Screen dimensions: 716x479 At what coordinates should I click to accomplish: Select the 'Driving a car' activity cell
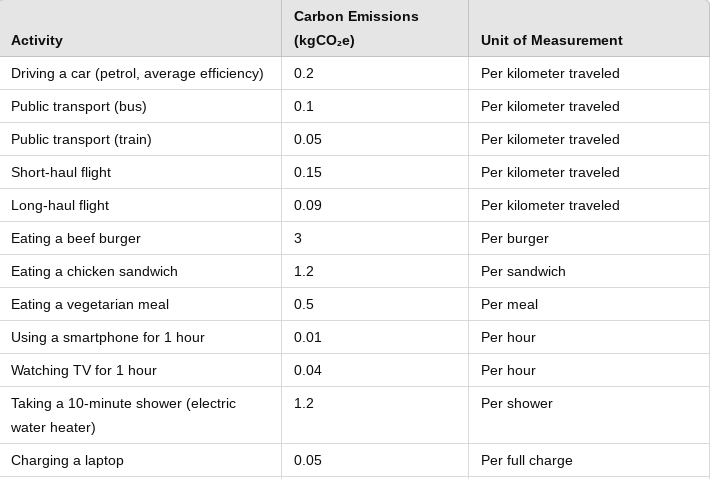click(137, 73)
